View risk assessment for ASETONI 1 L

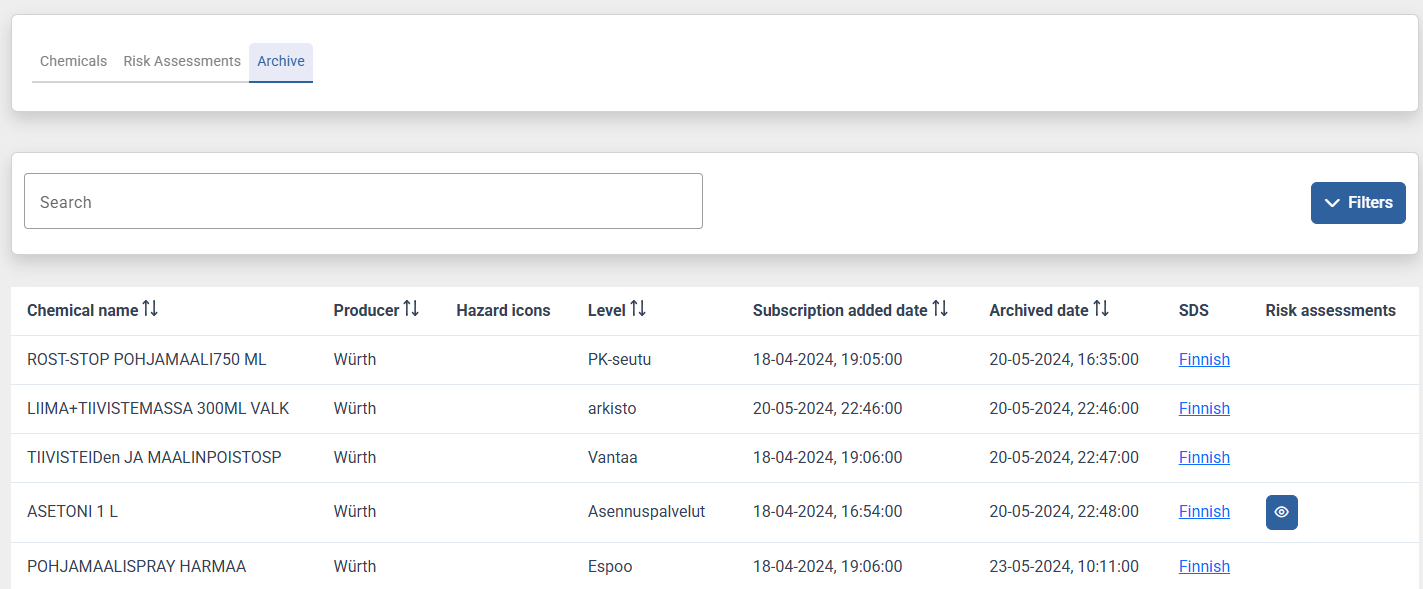point(1281,512)
